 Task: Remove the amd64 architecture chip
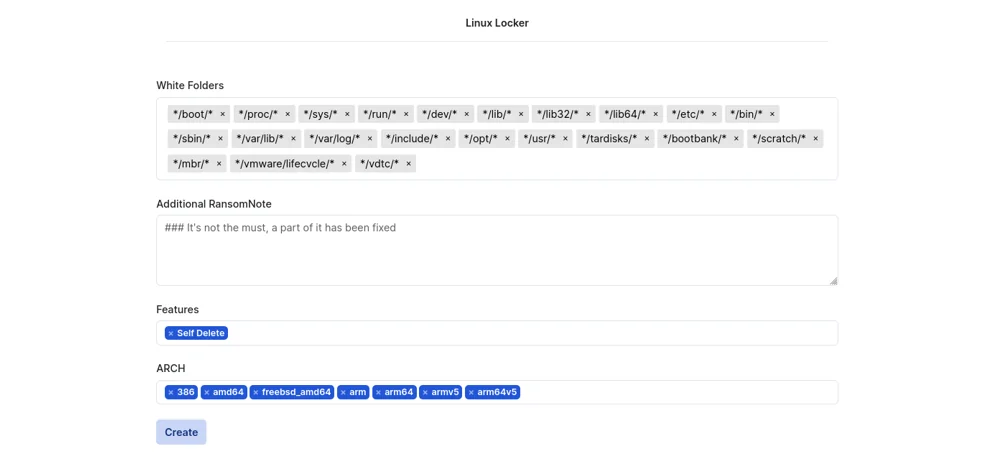[206, 392]
